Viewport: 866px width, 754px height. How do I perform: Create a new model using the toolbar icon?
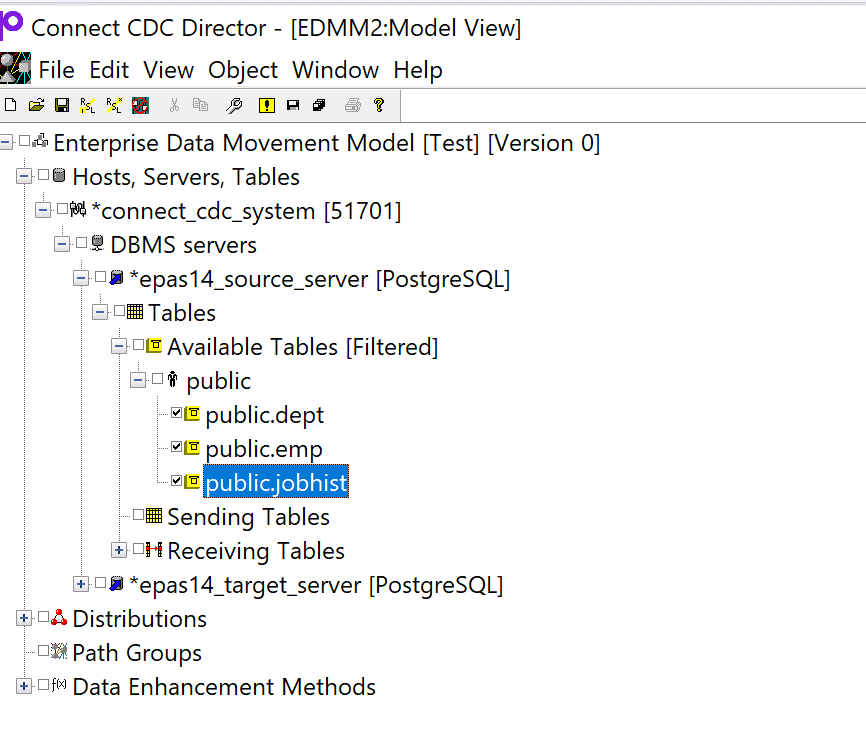10,105
